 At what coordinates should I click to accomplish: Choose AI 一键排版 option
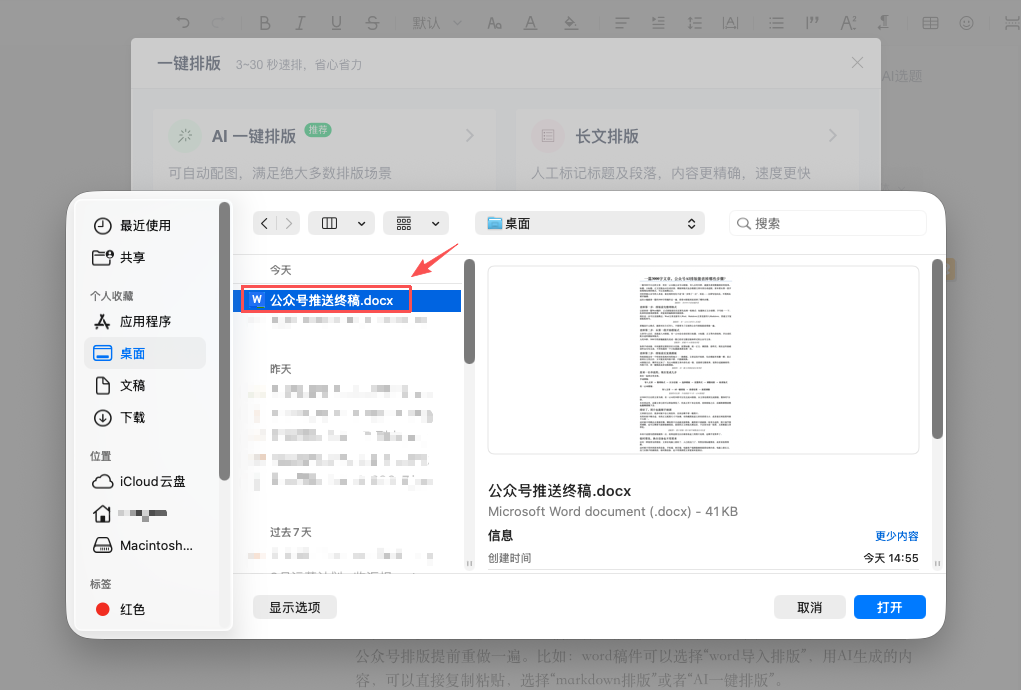324,151
